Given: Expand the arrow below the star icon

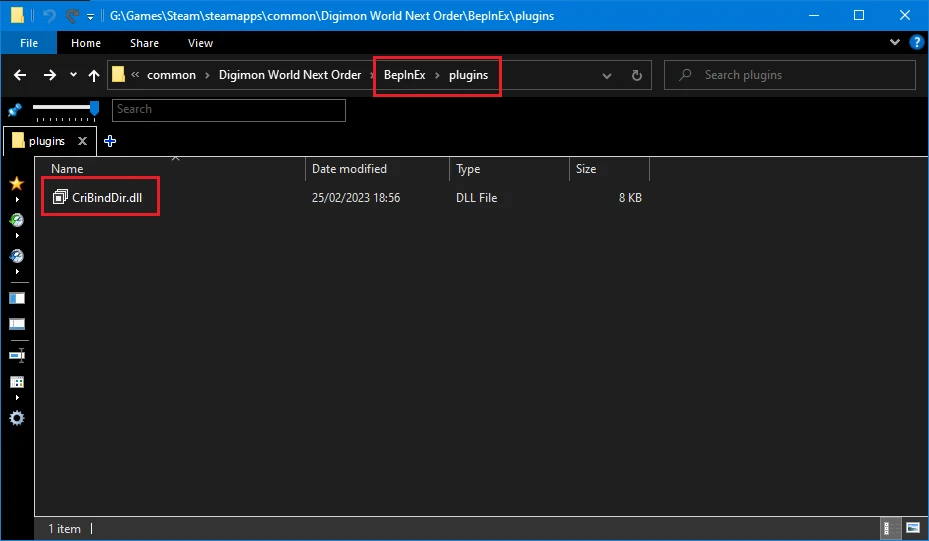Looking at the screenshot, I should [17, 200].
